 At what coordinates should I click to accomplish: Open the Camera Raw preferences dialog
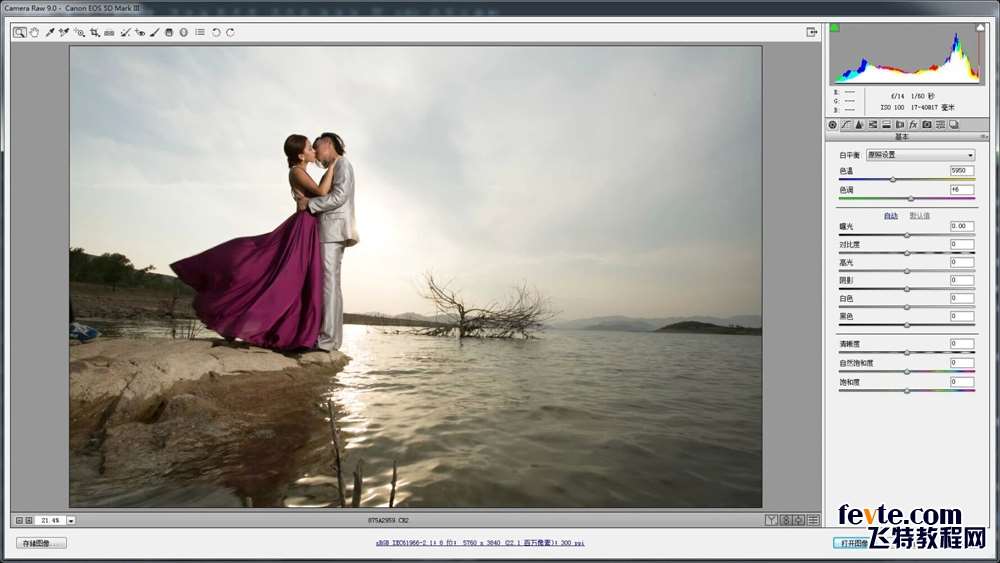pyautogui.click(x=200, y=32)
